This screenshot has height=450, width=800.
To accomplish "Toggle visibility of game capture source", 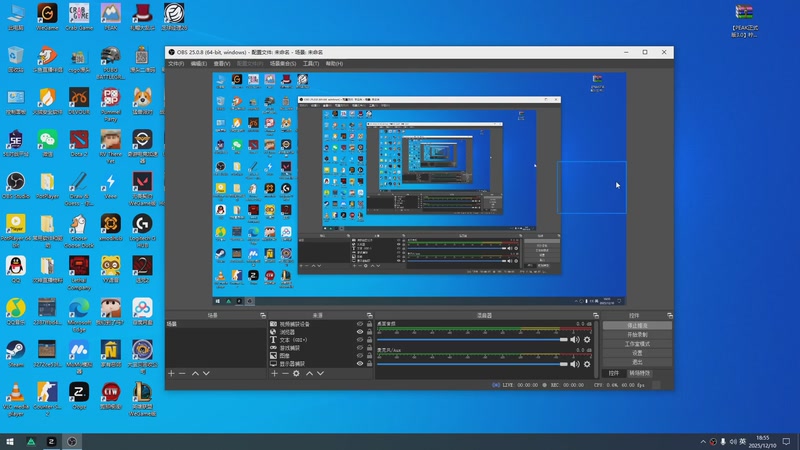I will (360, 348).
